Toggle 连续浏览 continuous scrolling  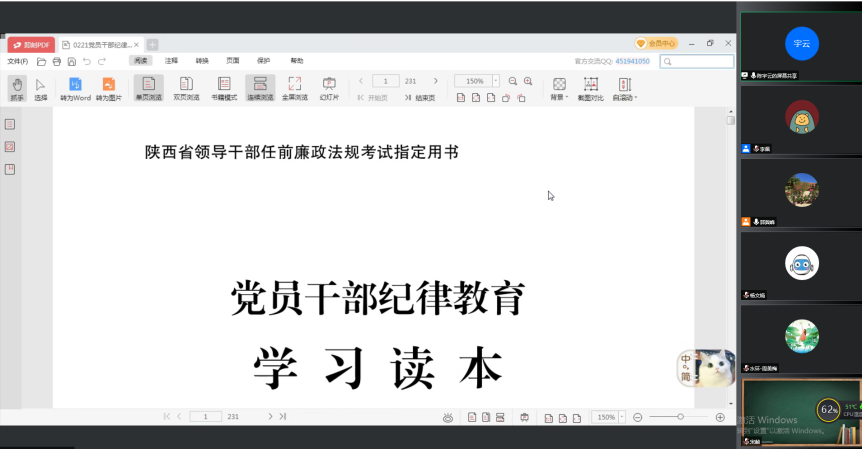pyautogui.click(x=259, y=88)
